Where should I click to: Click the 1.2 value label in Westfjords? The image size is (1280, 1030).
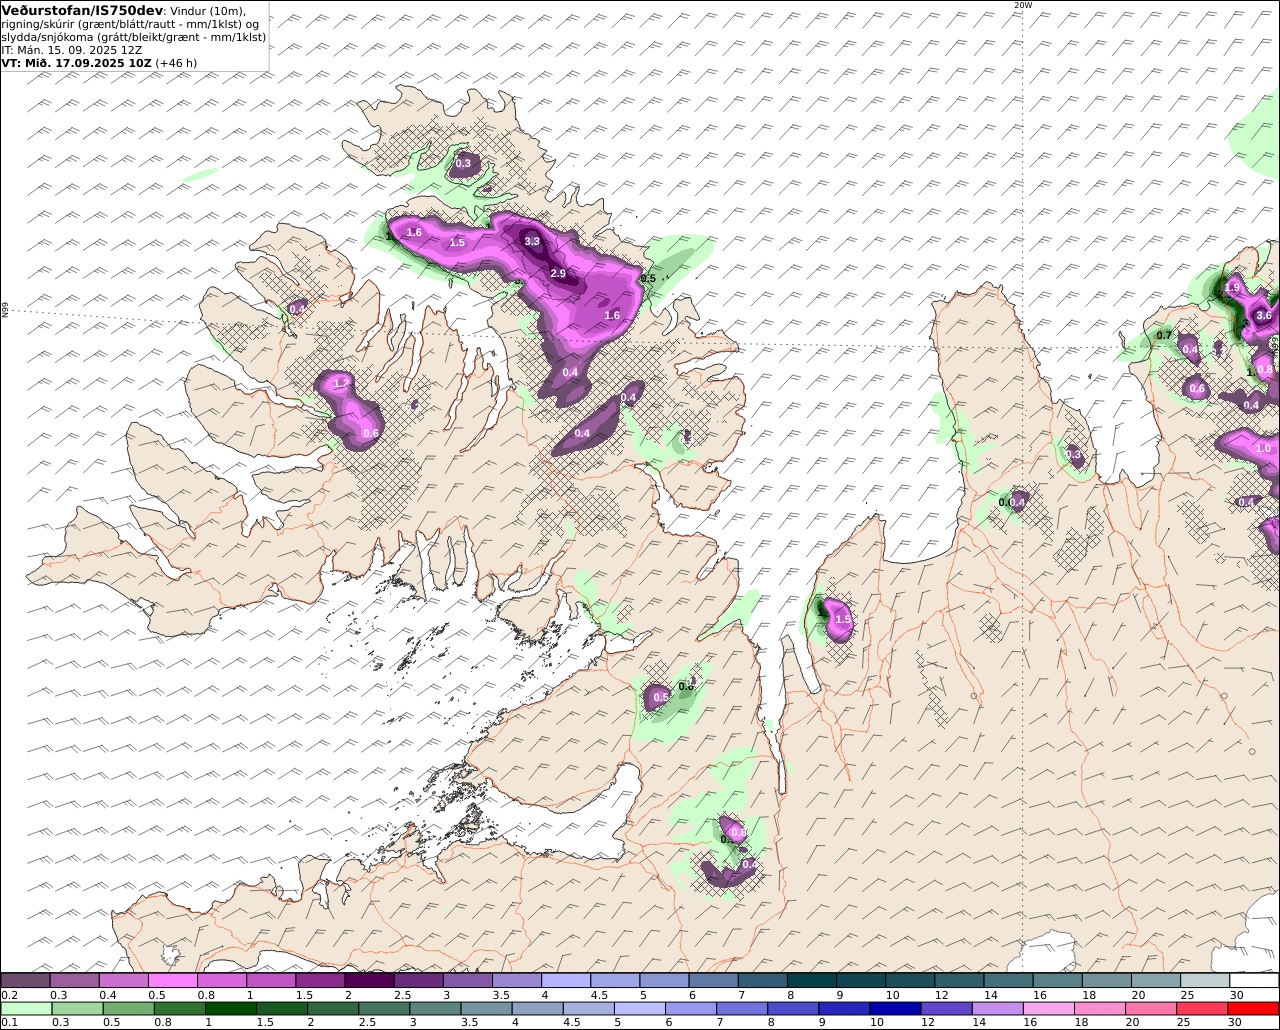pyautogui.click(x=341, y=383)
